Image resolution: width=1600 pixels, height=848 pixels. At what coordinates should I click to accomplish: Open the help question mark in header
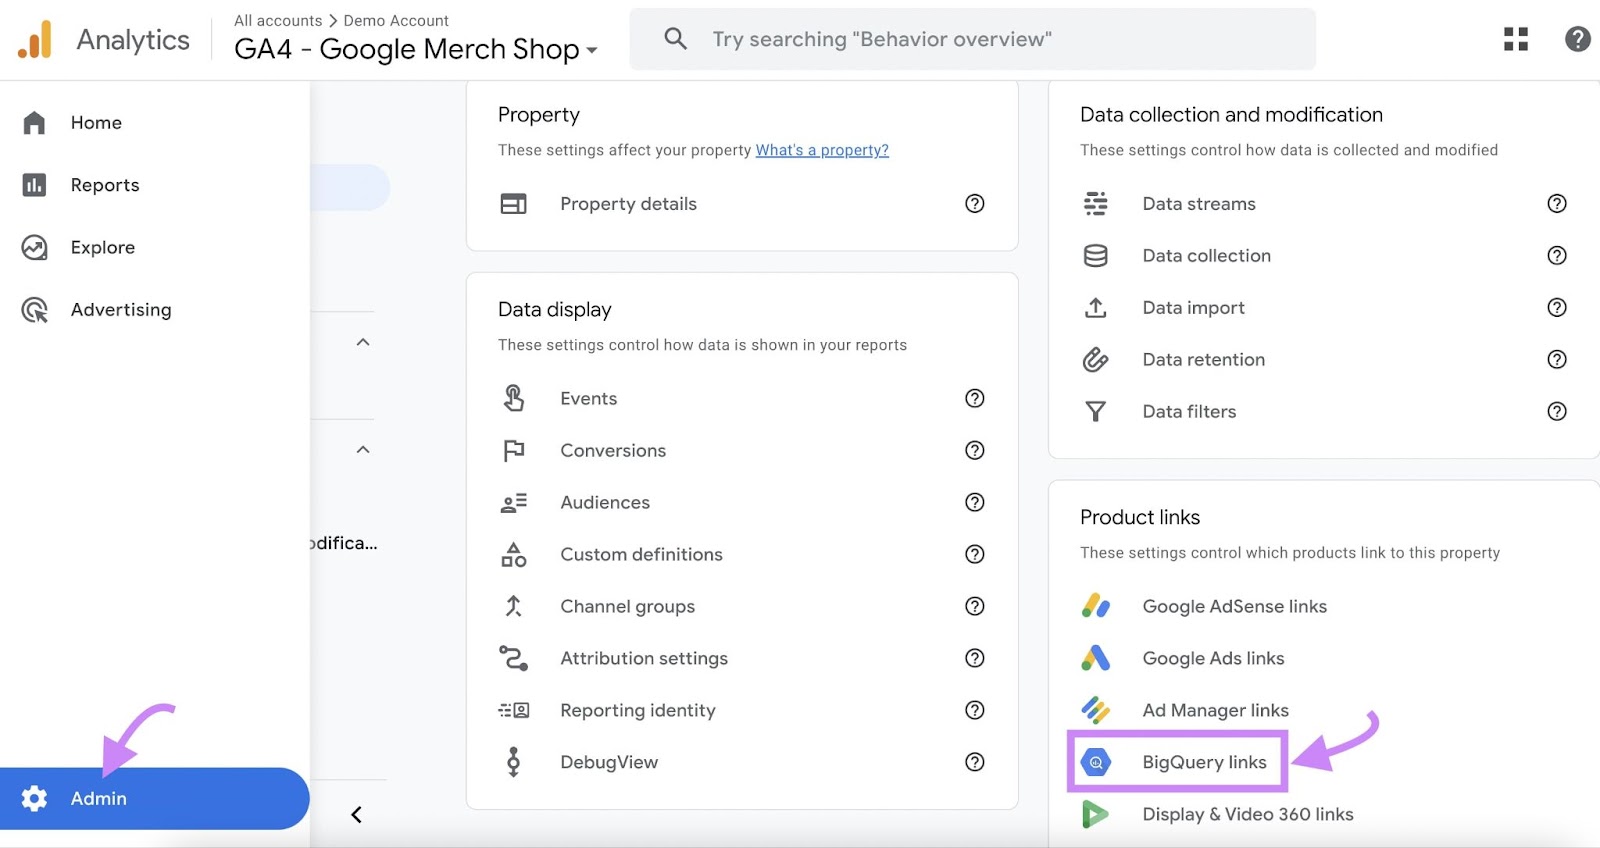(x=1577, y=39)
